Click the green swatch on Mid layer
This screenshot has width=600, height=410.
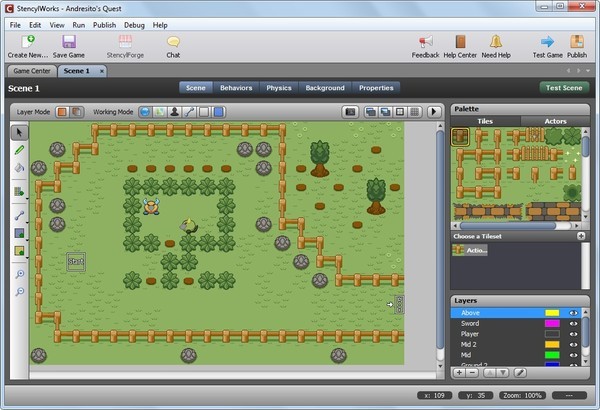point(552,355)
